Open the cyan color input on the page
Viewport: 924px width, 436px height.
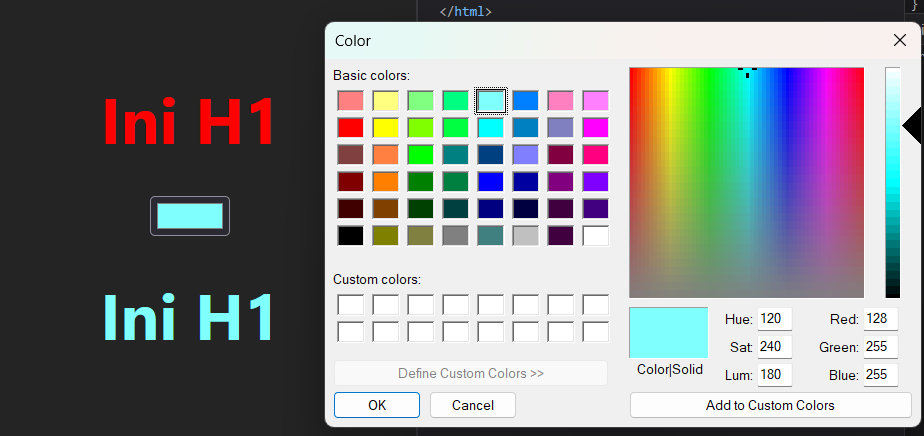point(190,216)
